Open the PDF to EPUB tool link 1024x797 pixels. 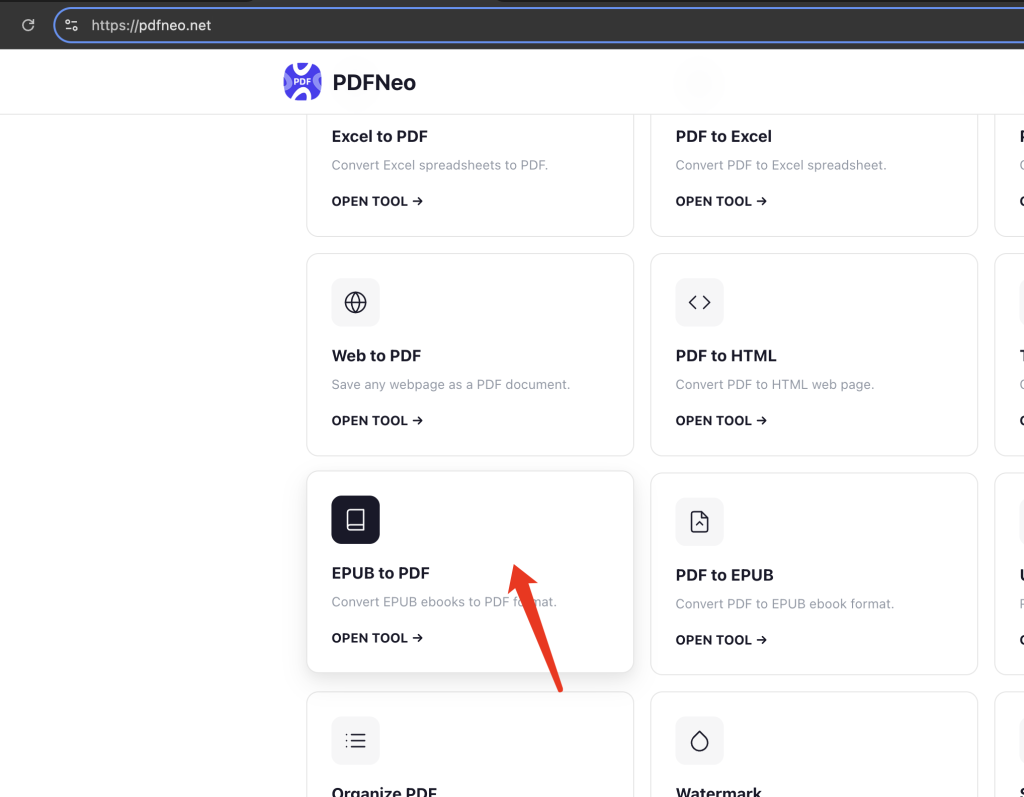[x=722, y=640]
